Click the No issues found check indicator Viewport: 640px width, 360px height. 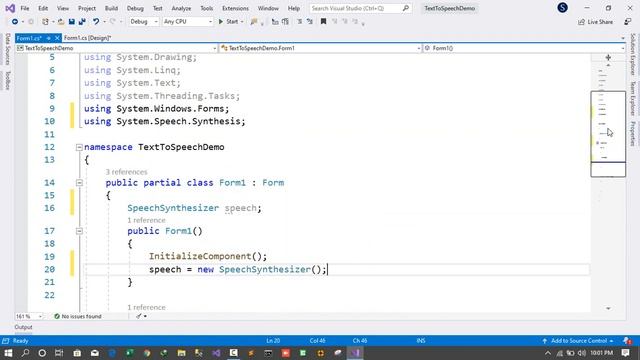click(x=78, y=316)
